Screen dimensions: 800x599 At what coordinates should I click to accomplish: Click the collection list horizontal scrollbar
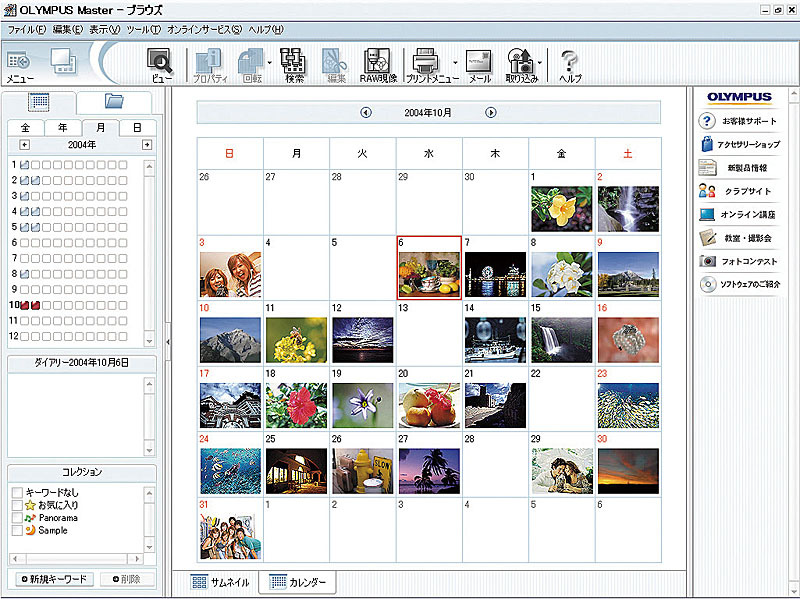click(x=76, y=559)
